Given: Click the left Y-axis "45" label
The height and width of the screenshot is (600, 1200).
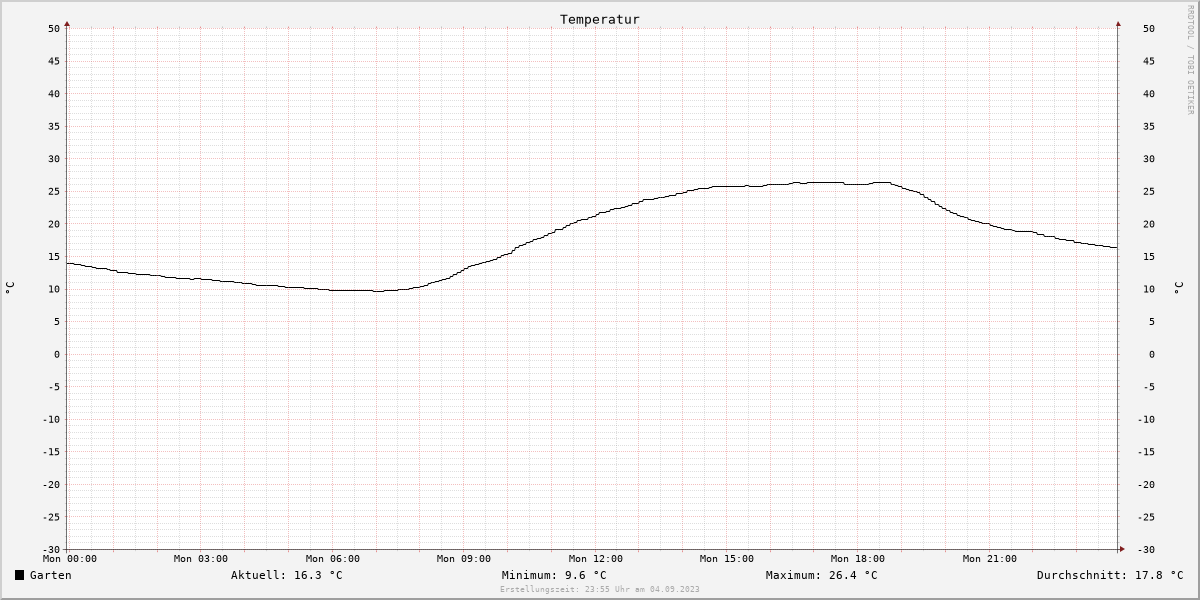Looking at the screenshot, I should (54, 61).
